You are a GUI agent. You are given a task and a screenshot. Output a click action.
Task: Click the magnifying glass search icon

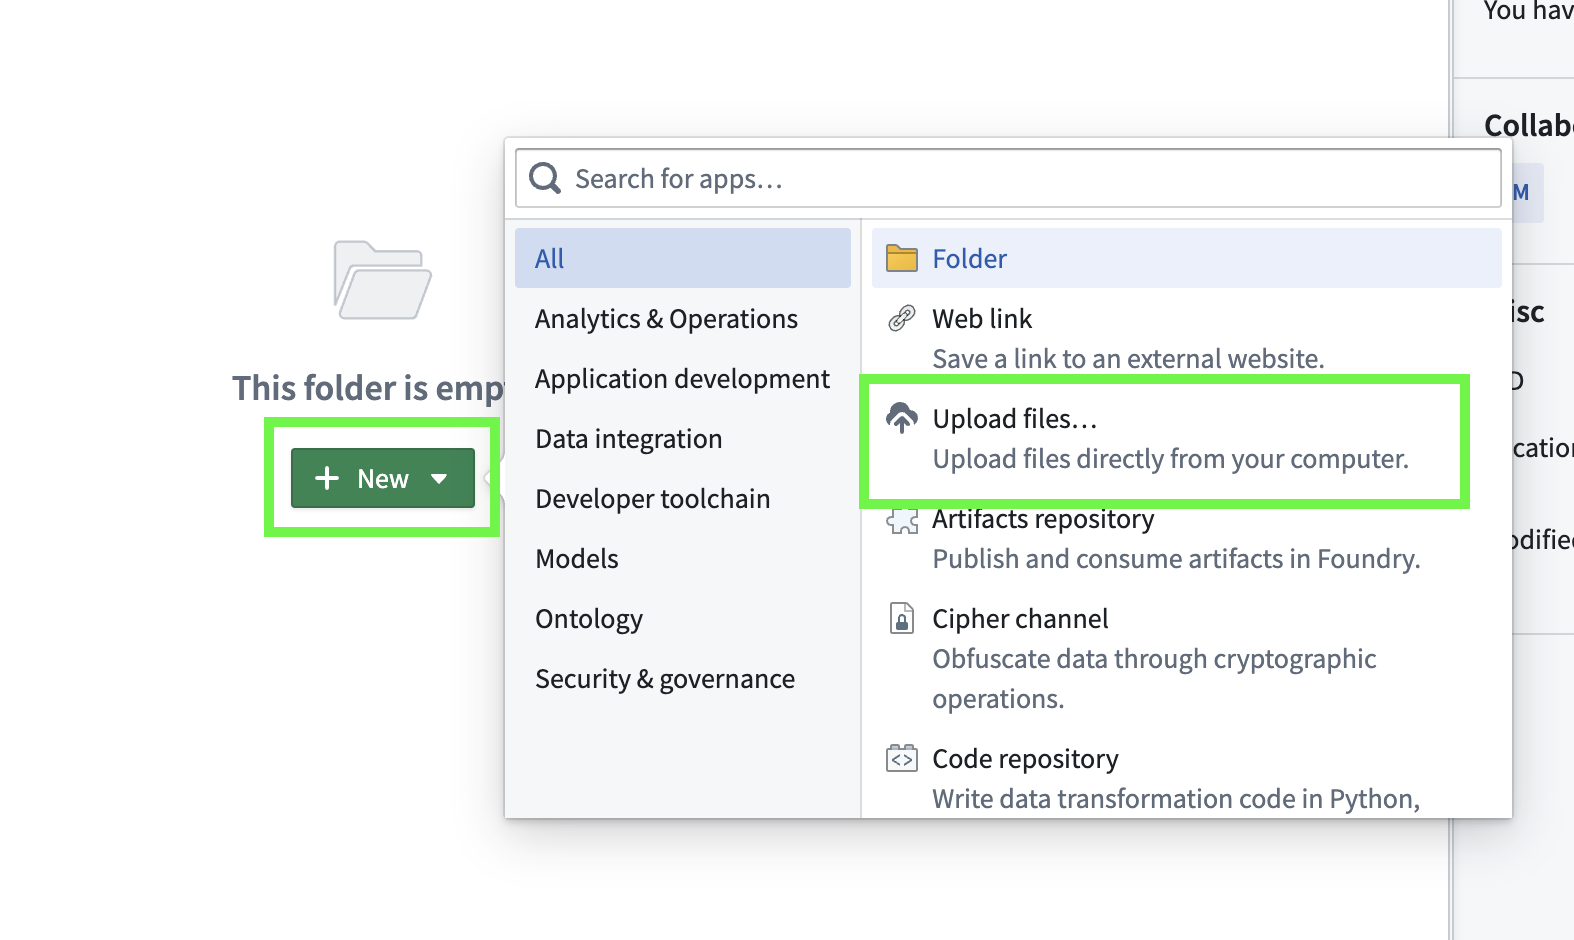pyautogui.click(x=545, y=178)
